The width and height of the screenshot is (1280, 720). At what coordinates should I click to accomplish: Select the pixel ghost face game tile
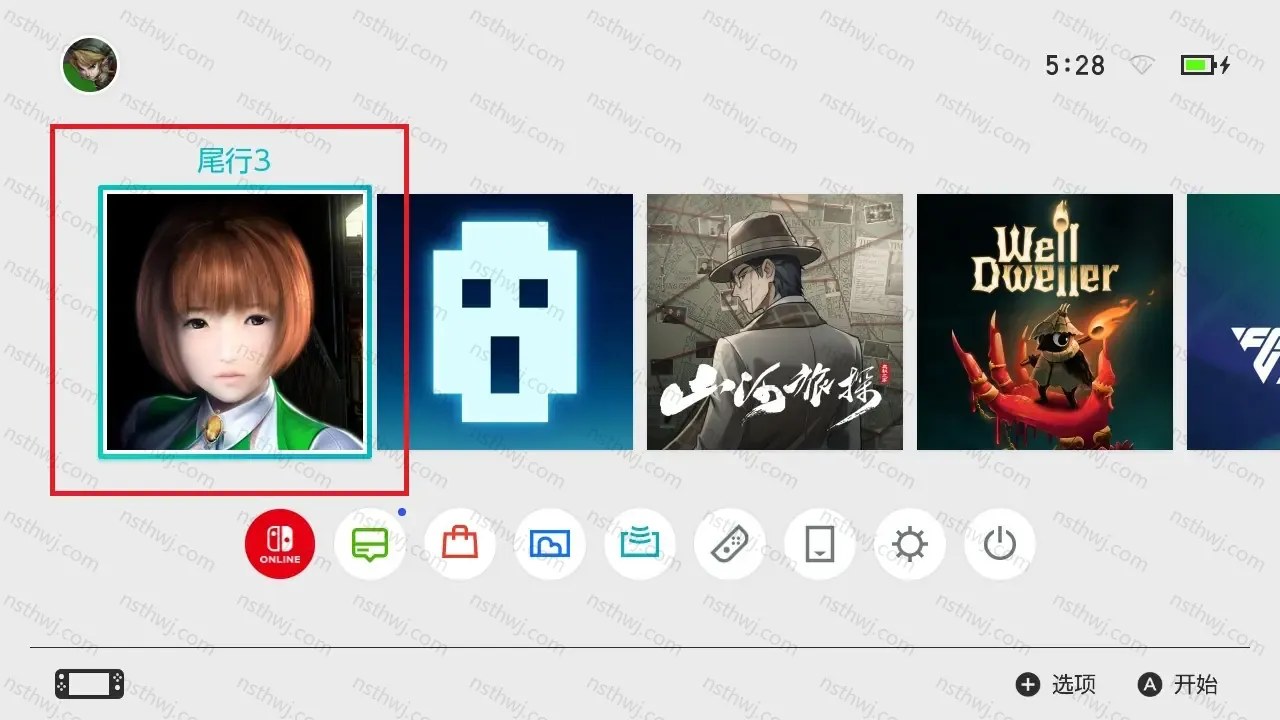point(505,322)
